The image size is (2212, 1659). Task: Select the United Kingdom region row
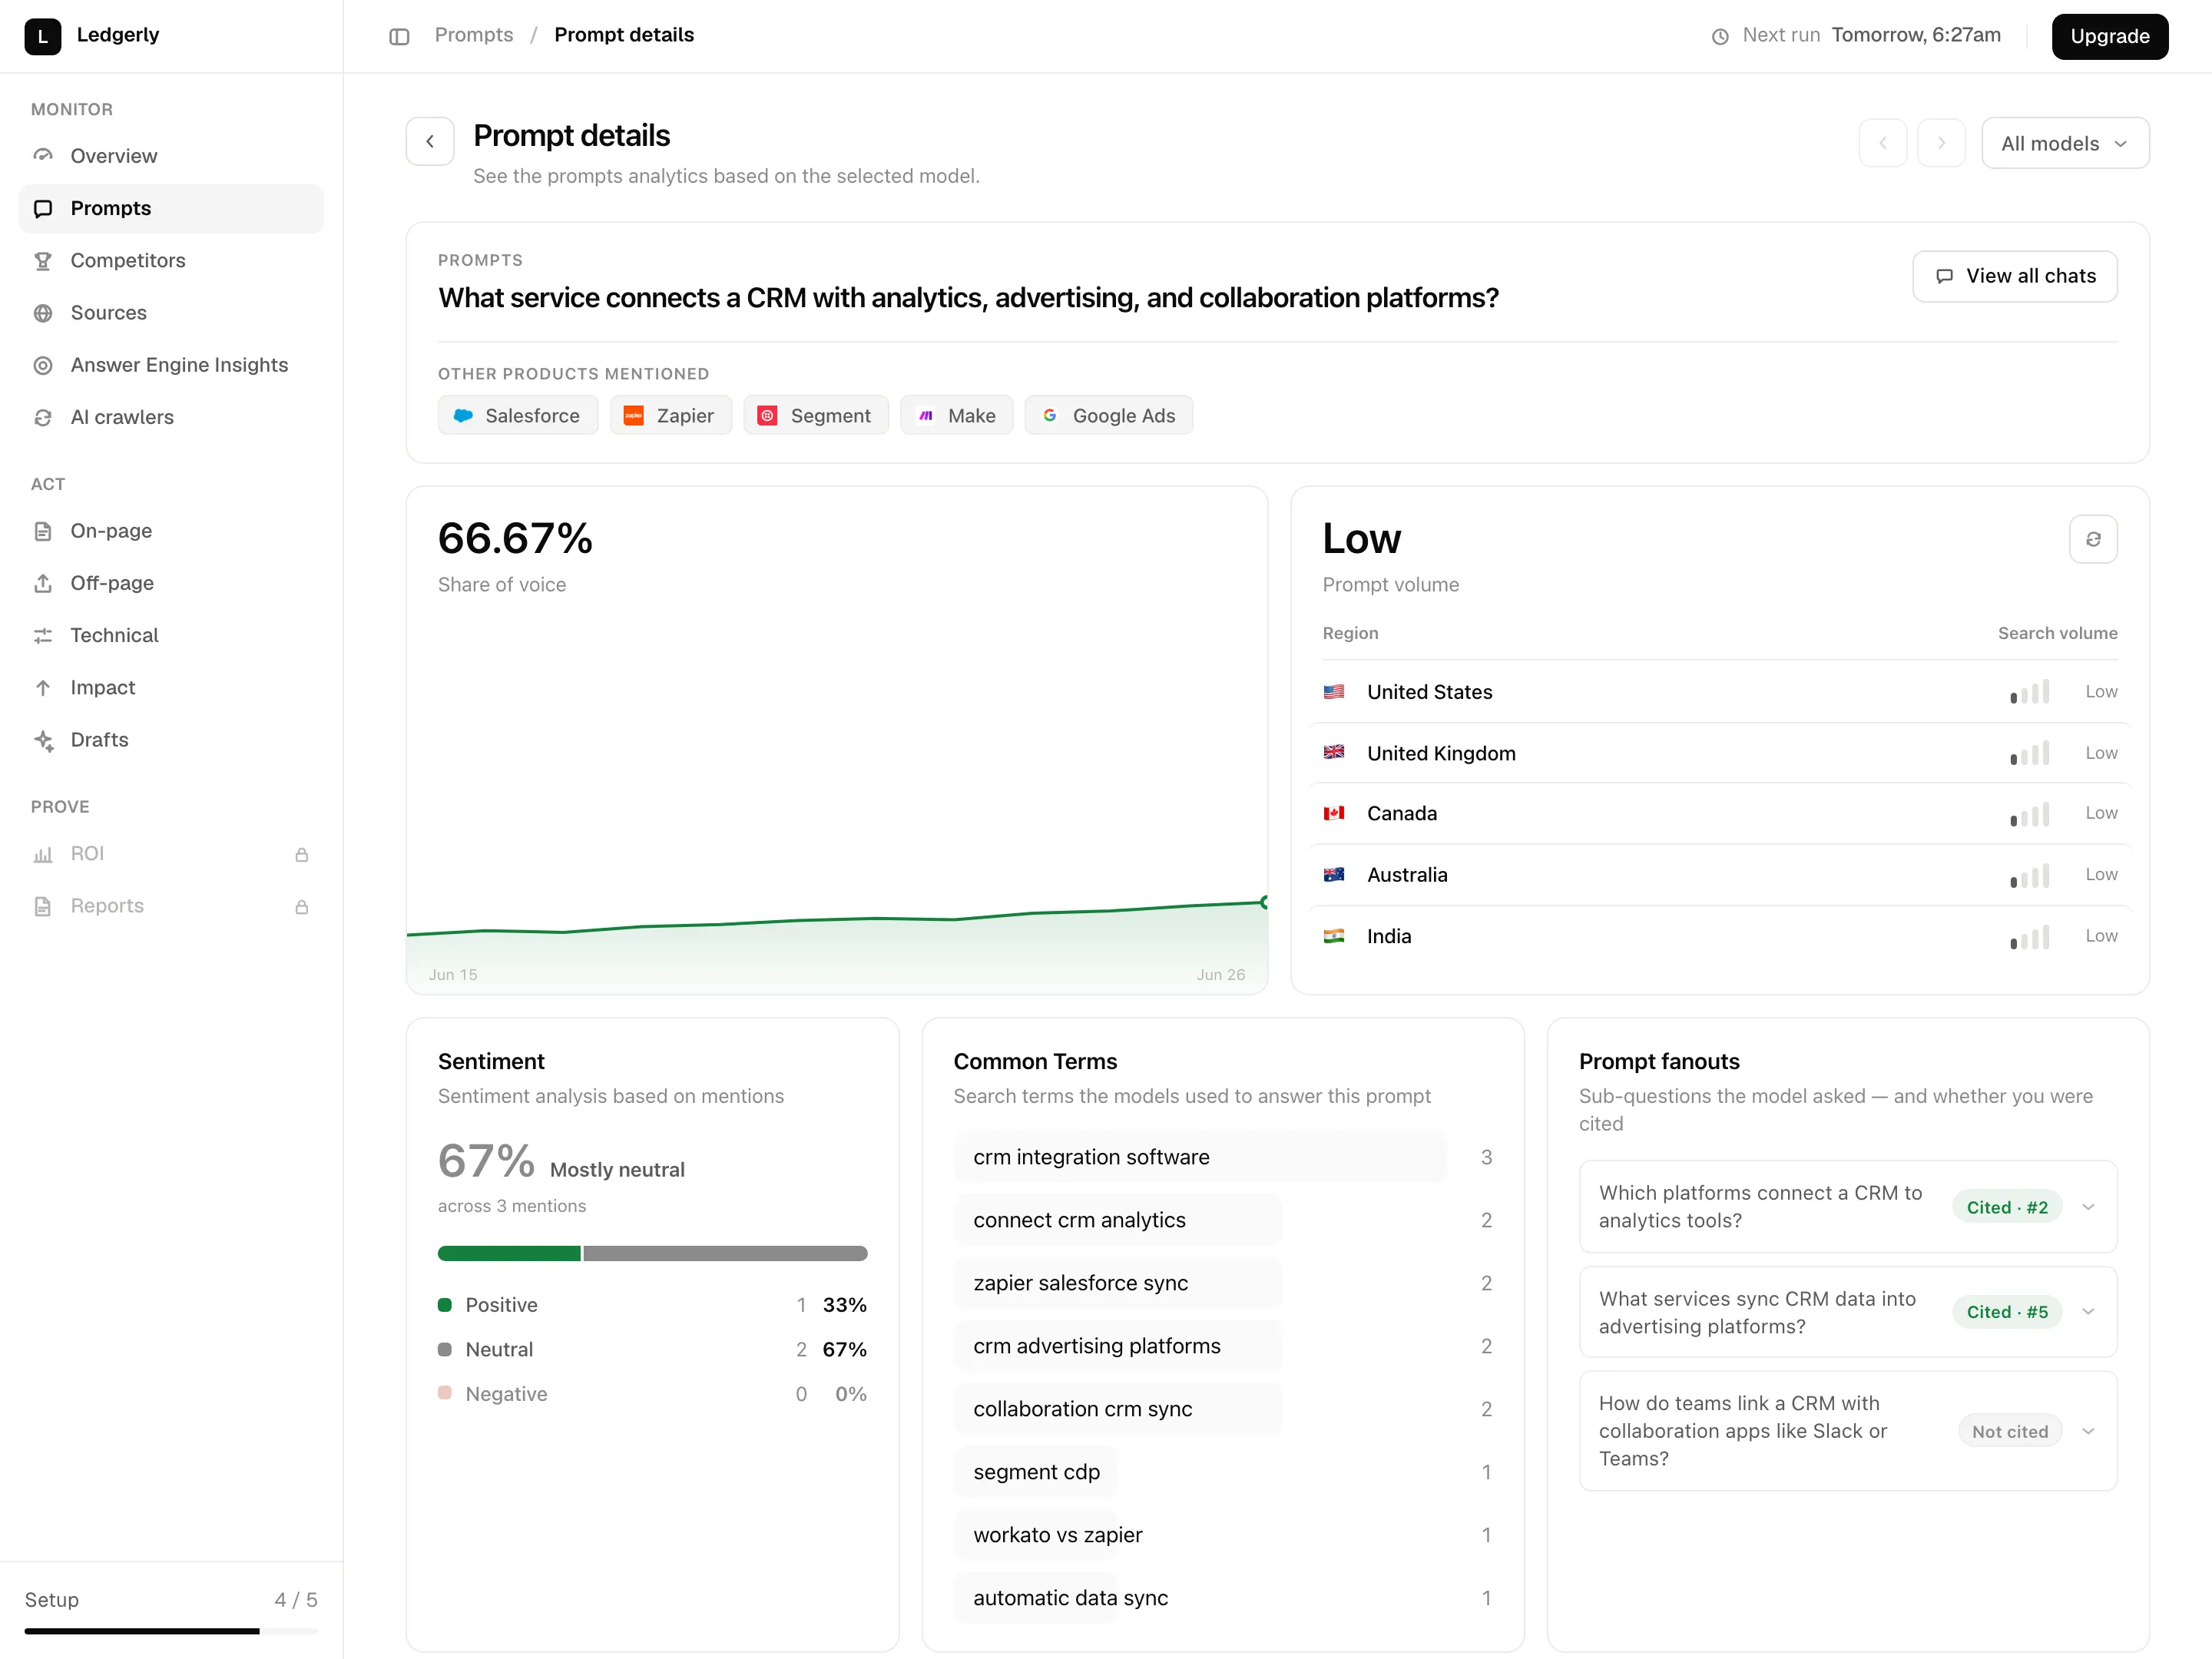pyautogui.click(x=1720, y=753)
